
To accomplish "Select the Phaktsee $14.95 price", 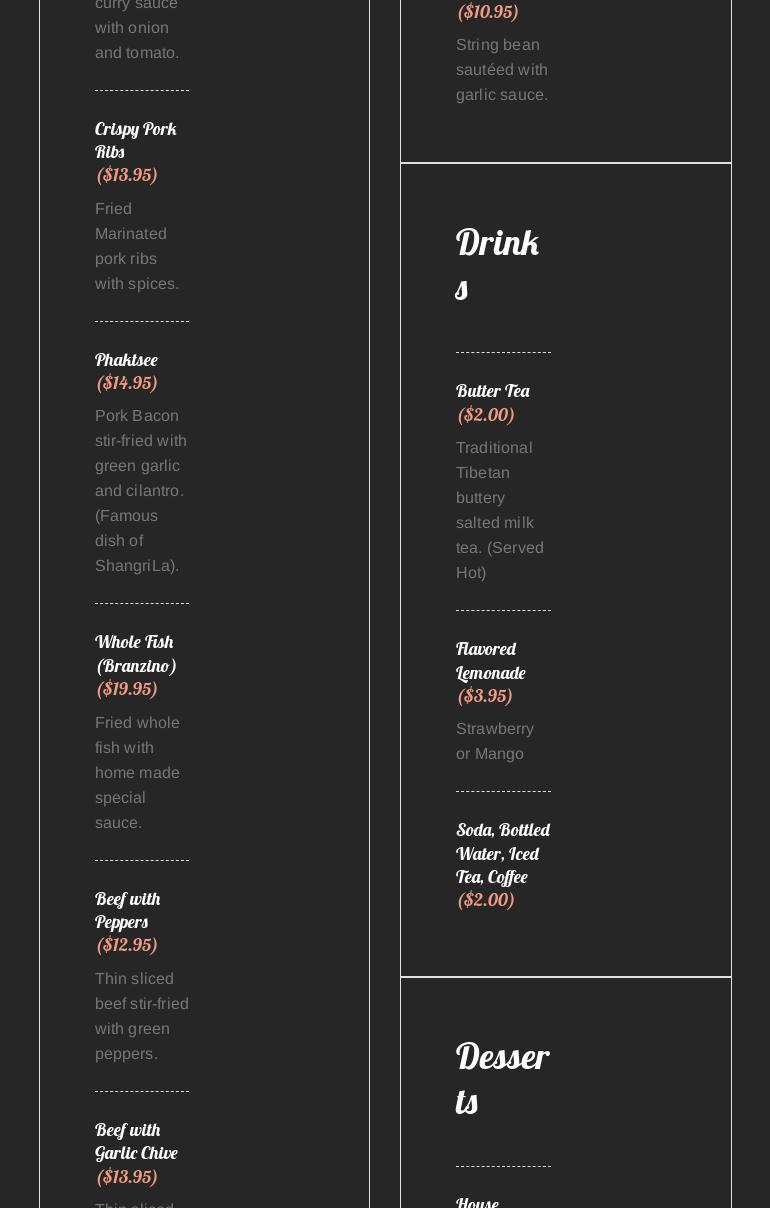I will [127, 383].
